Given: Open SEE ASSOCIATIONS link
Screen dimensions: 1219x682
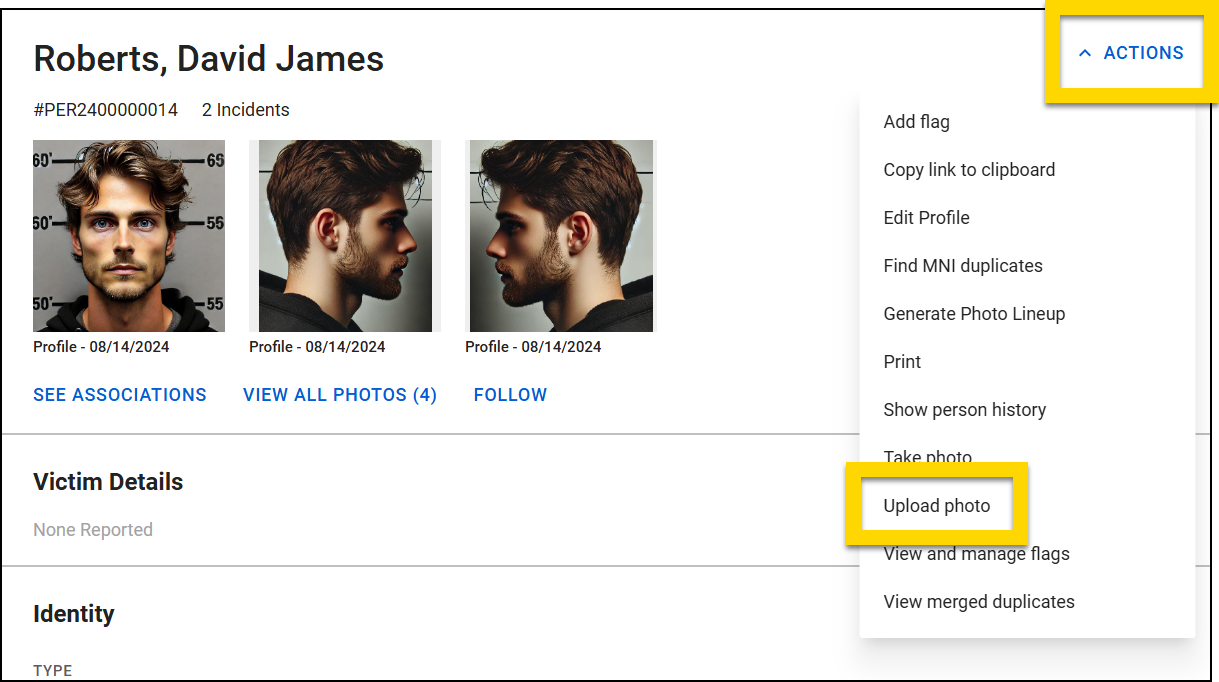Looking at the screenshot, I should coord(119,394).
